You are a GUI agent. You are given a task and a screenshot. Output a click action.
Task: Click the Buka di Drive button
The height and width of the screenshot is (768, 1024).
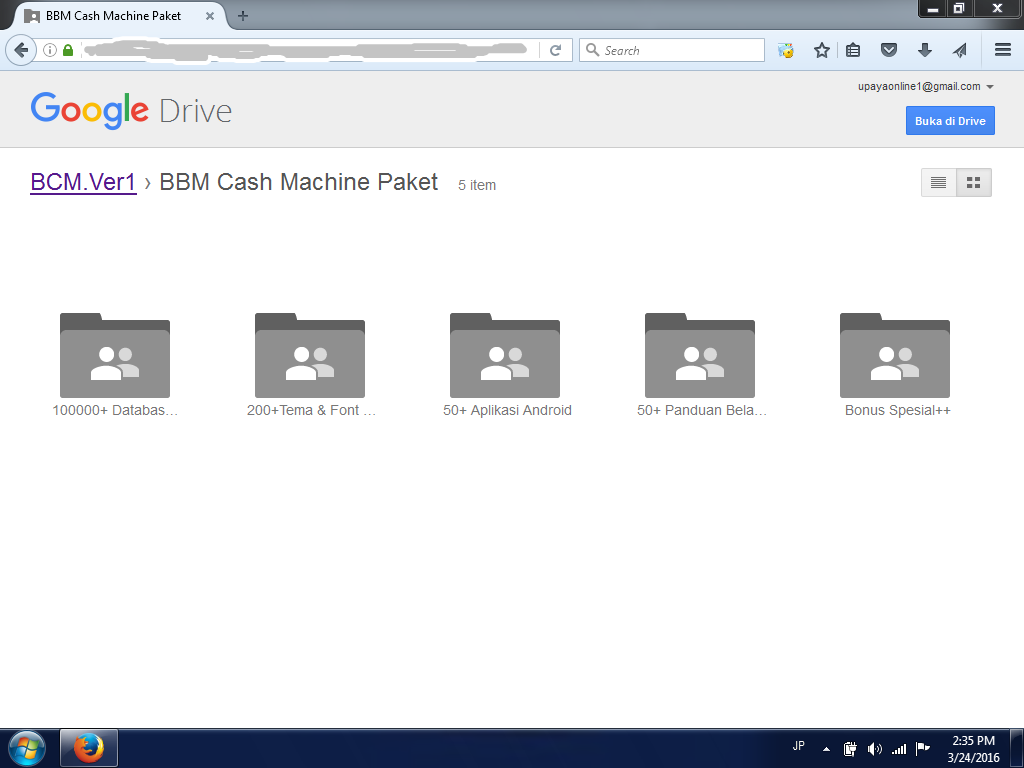coord(950,121)
